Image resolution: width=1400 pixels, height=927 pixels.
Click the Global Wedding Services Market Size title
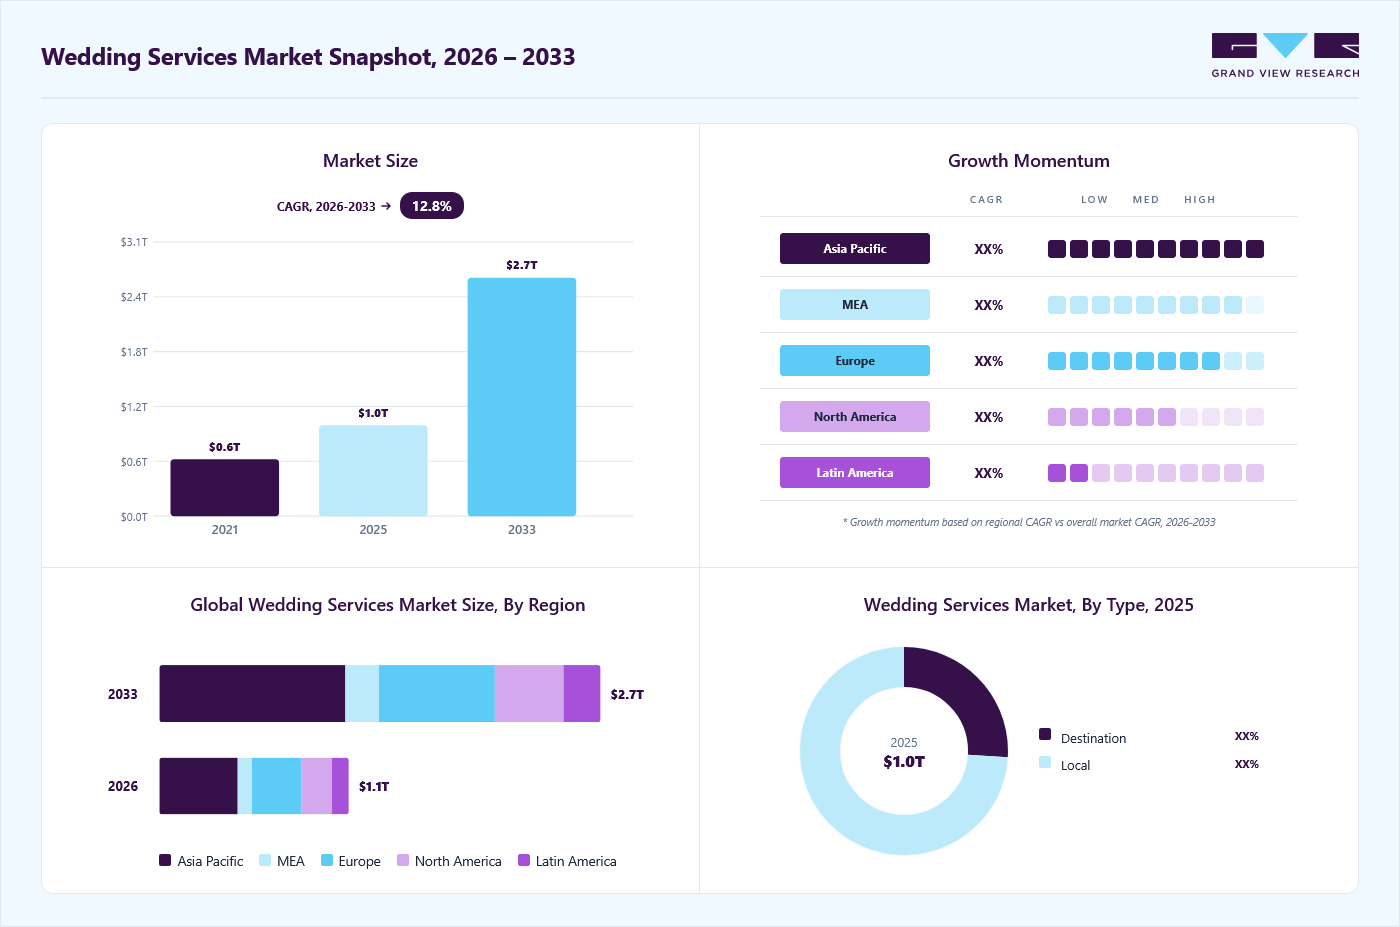[x=388, y=605]
